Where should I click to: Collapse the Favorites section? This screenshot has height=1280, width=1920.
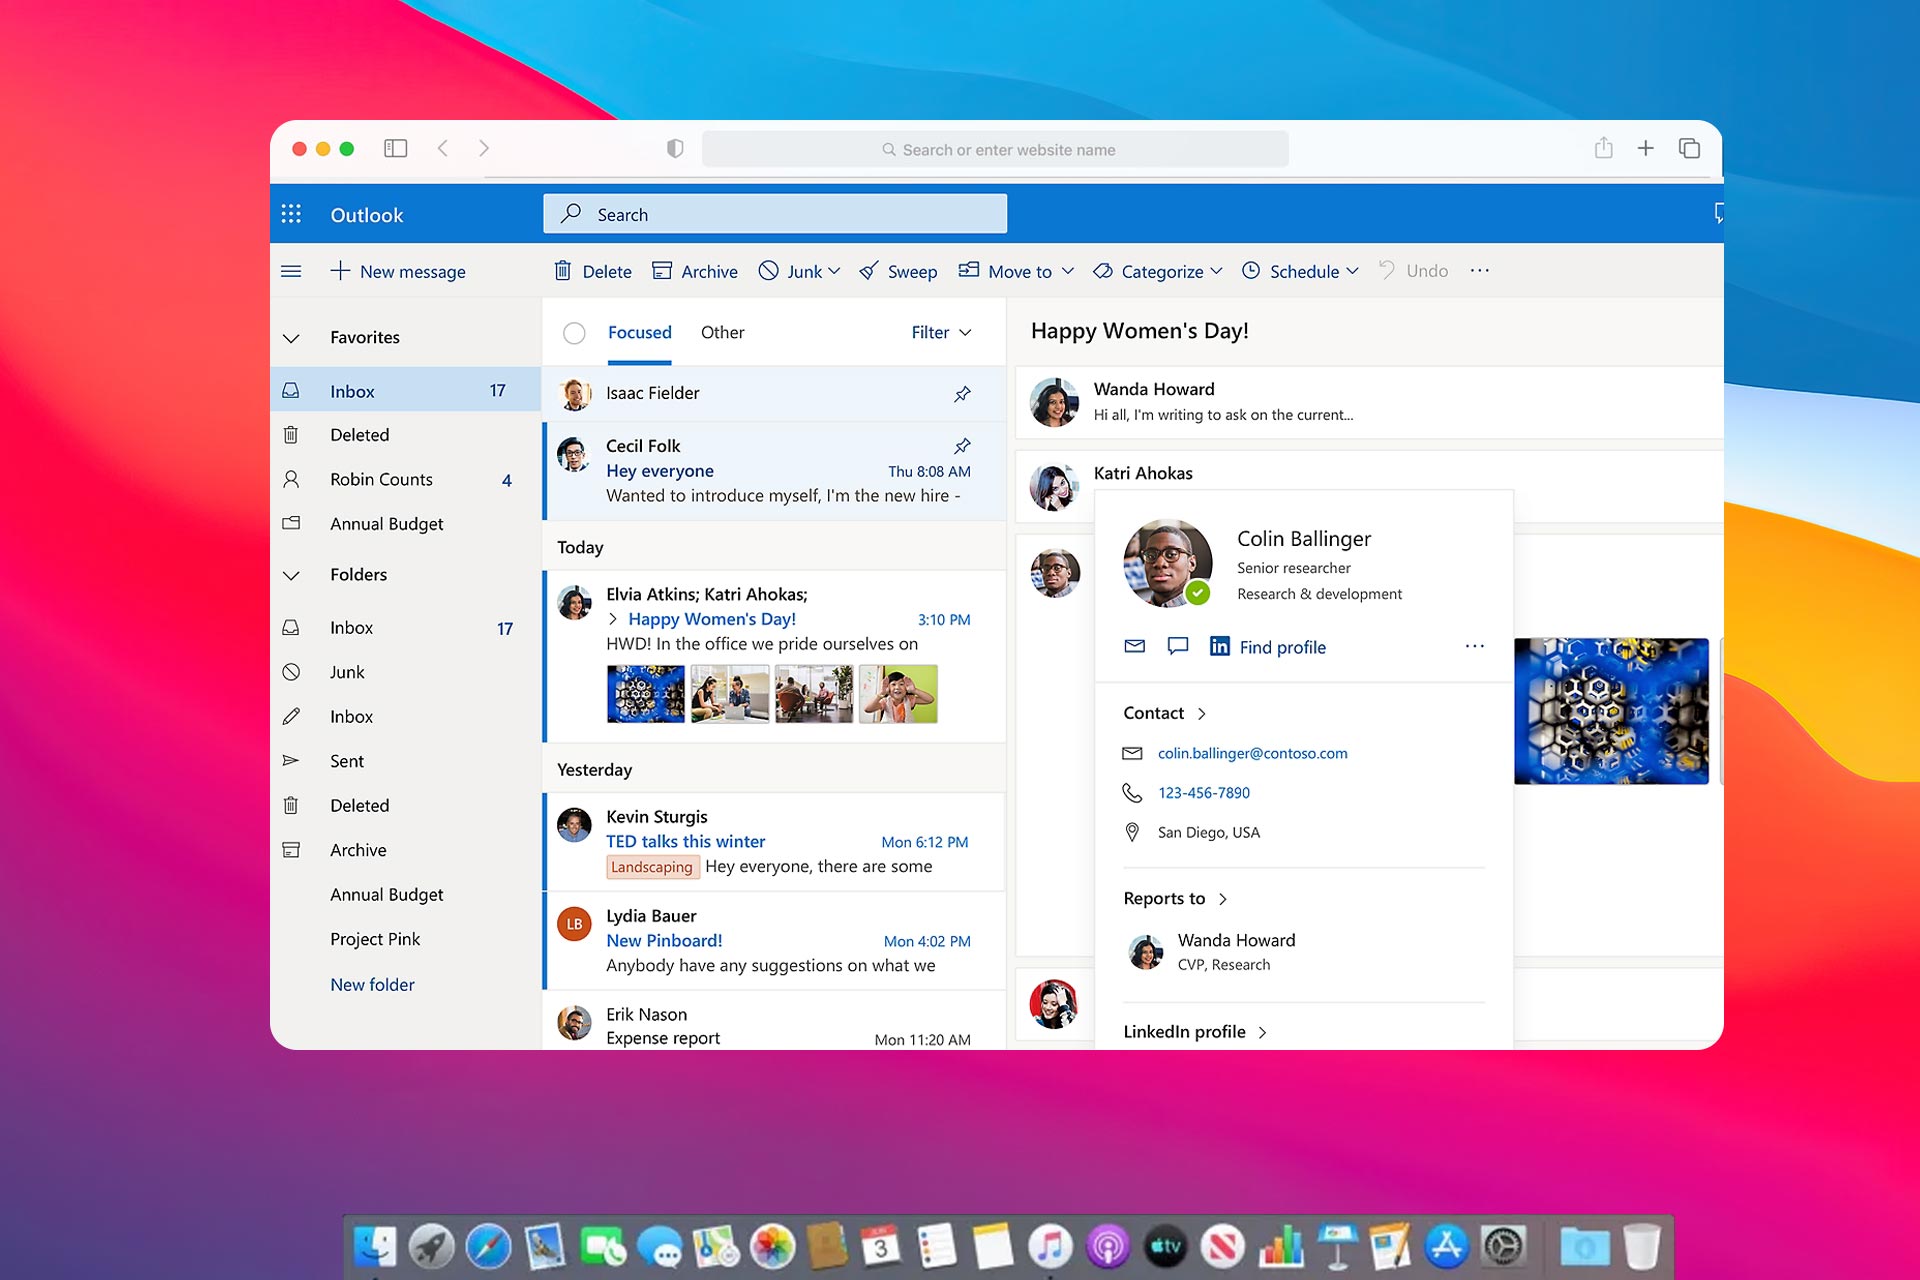(291, 338)
